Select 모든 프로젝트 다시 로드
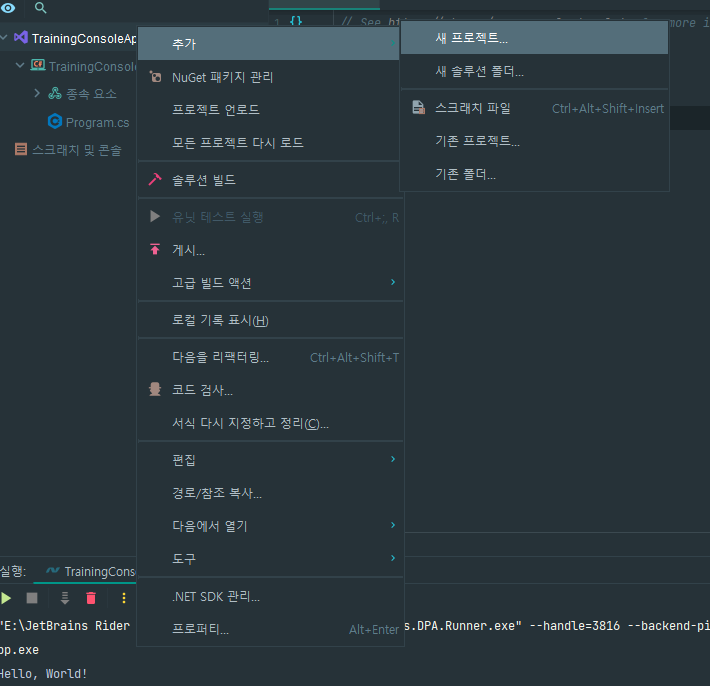Image resolution: width=710 pixels, height=686 pixels. [x=269, y=143]
